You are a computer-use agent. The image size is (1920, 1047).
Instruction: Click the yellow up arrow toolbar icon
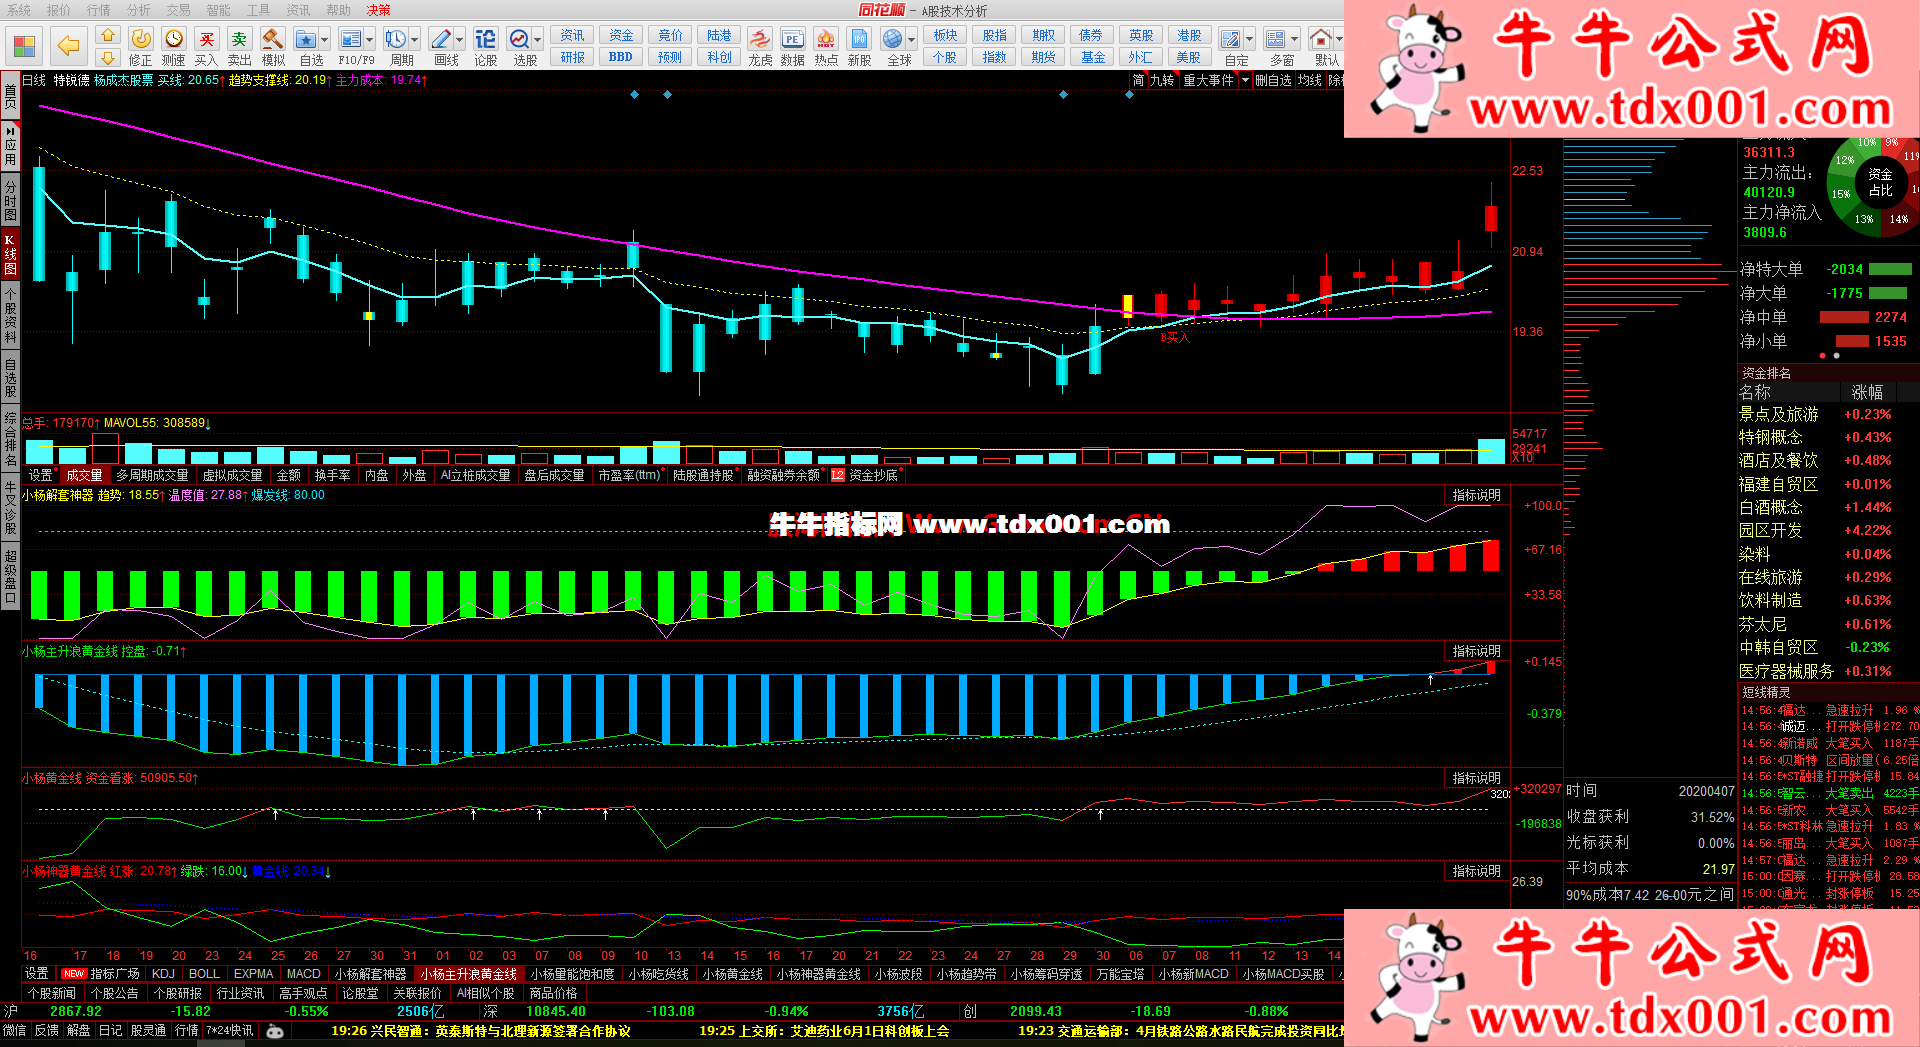click(108, 36)
